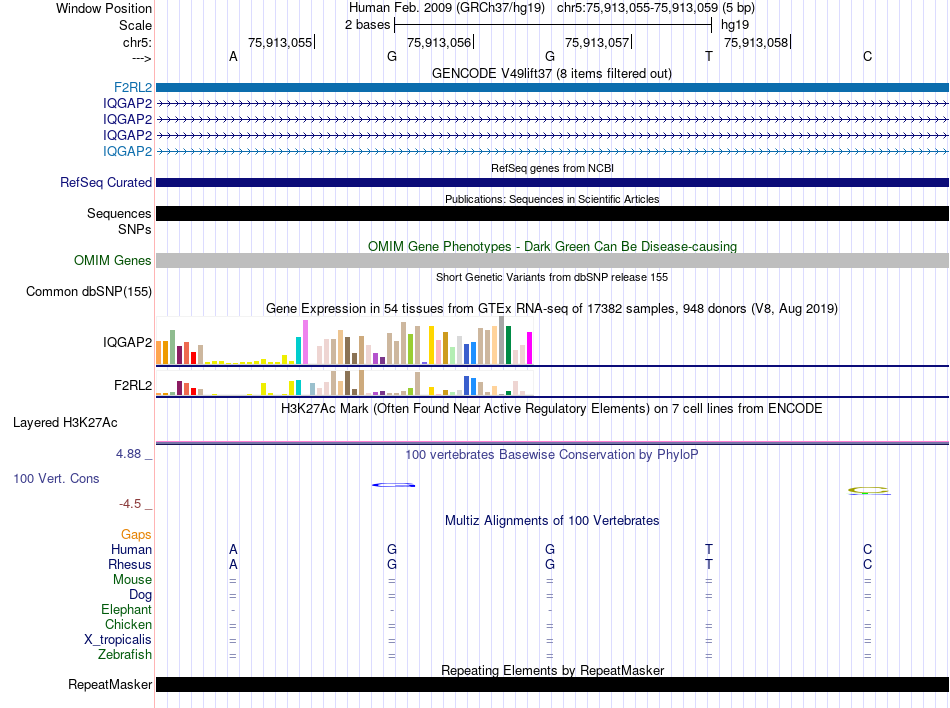Click the Scale label

point(135,25)
